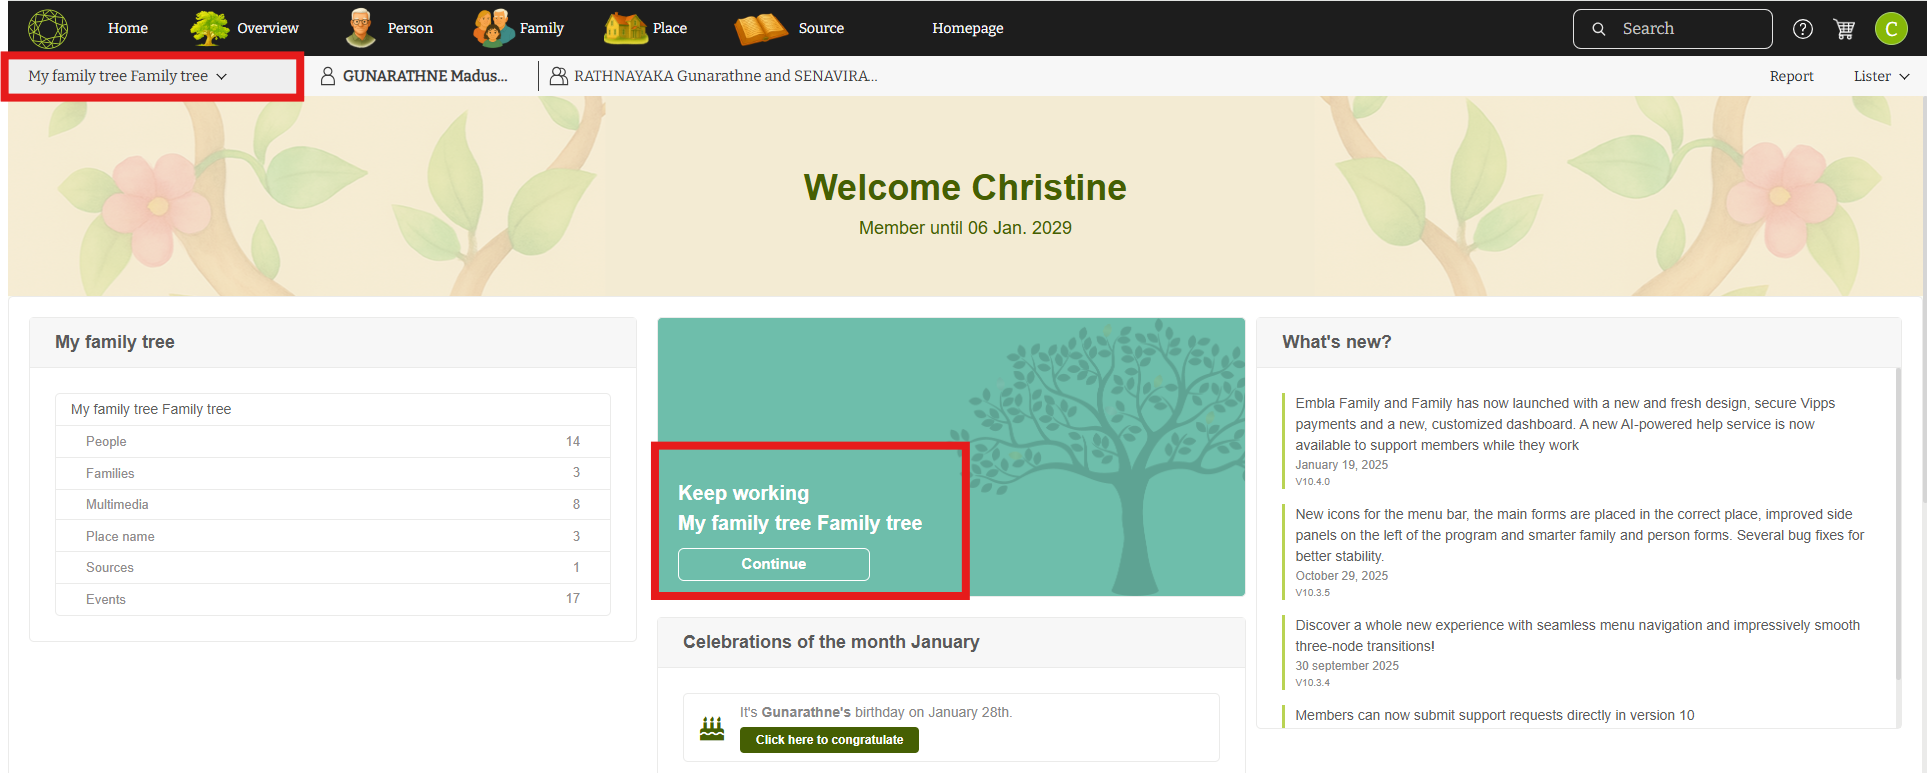Viewport: 1927px width, 773px height.
Task: Open the green user profile avatar
Action: (1890, 29)
